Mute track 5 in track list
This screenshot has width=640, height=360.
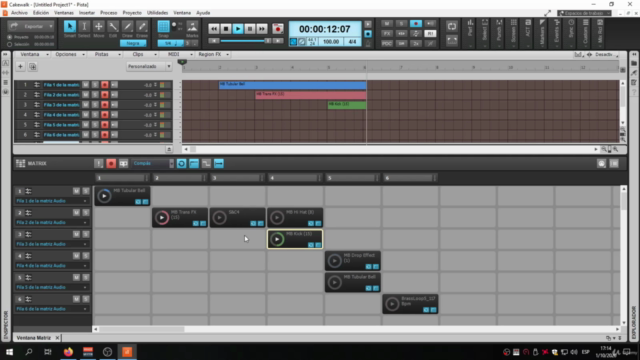(85, 125)
